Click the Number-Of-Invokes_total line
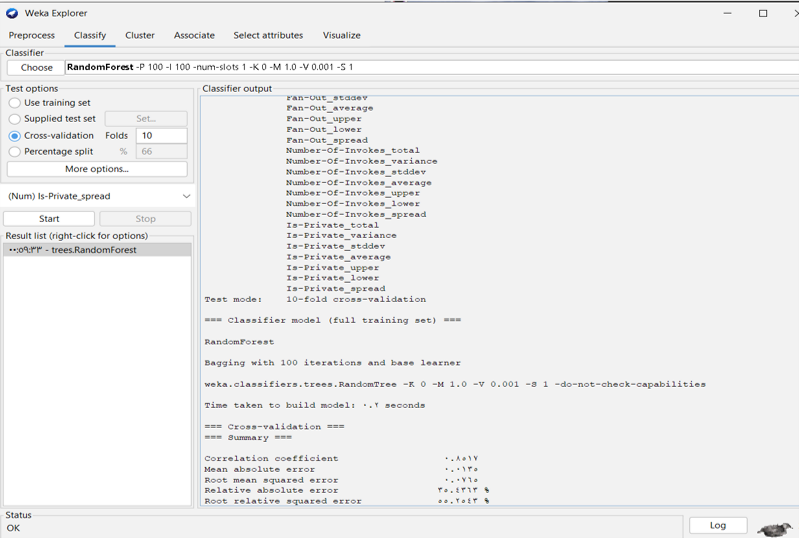The height and width of the screenshot is (538, 799). 353,150
